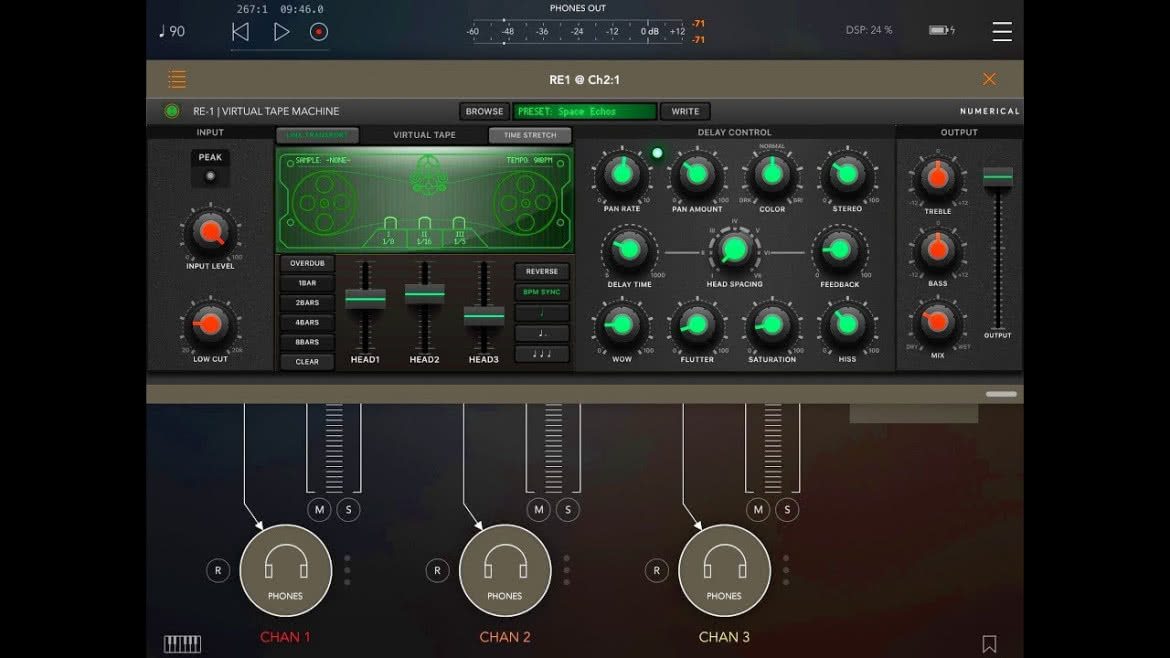Solo CHAN 2
Viewport: 1170px width, 658px height.
(568, 510)
